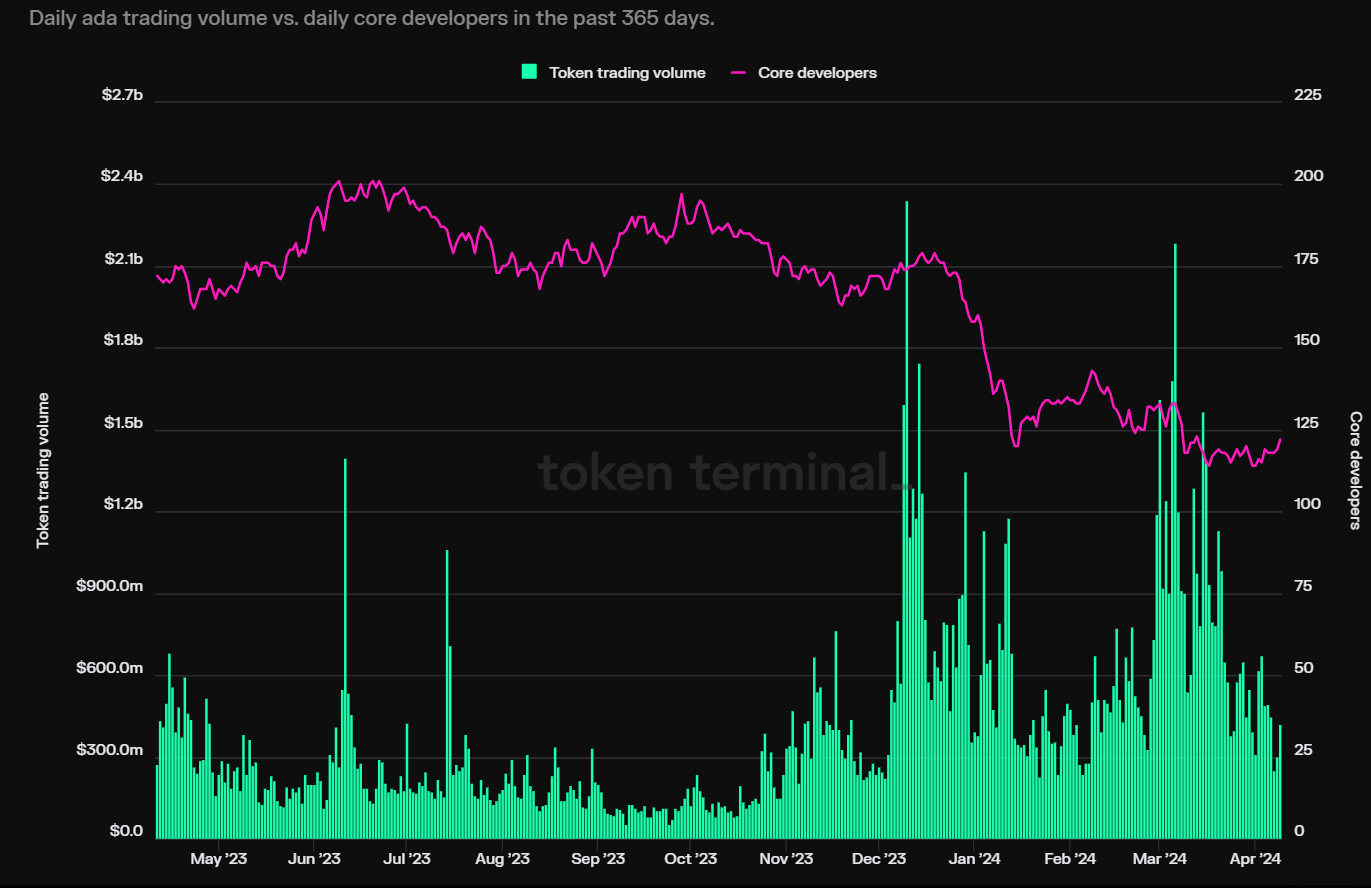Screen dimensions: 1371x888
Task: Click the chart title about daily ada trading volume
Action: 372,19
